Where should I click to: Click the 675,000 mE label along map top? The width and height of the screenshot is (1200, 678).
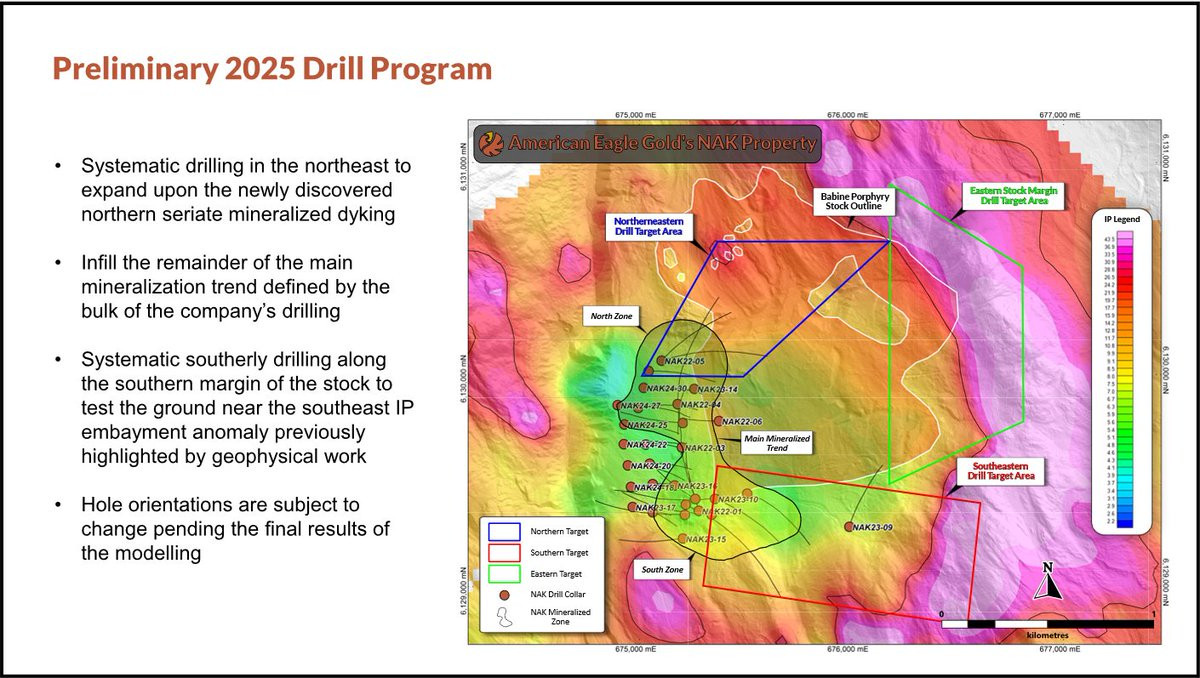(x=637, y=115)
